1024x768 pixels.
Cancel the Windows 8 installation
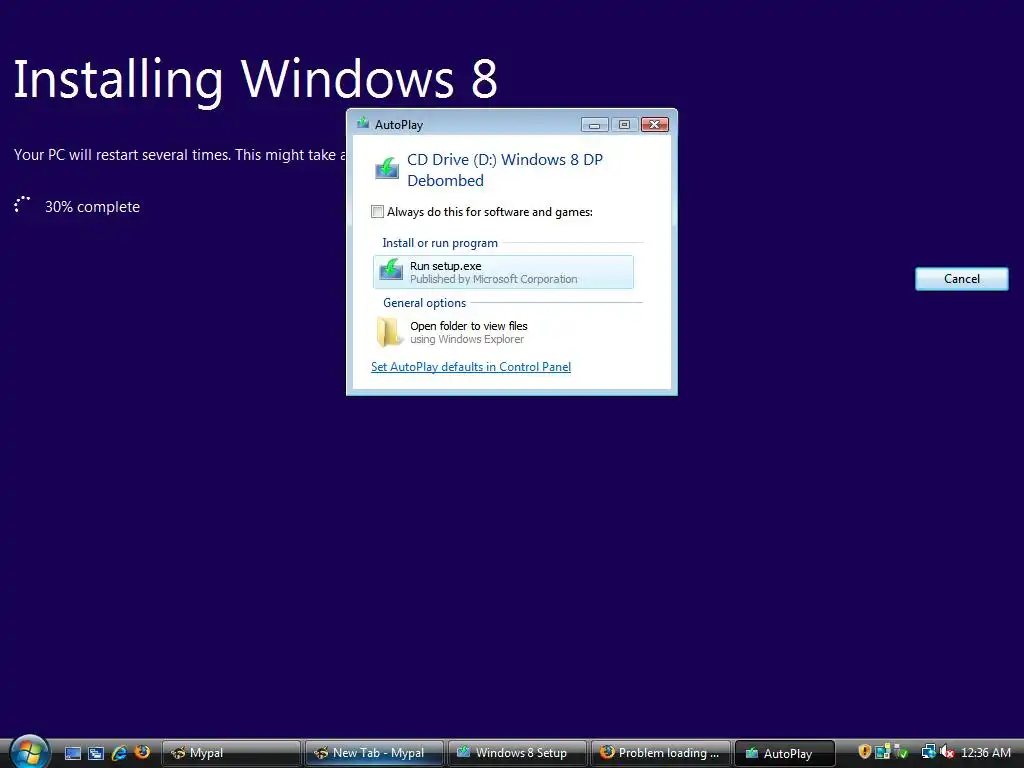[961, 279]
